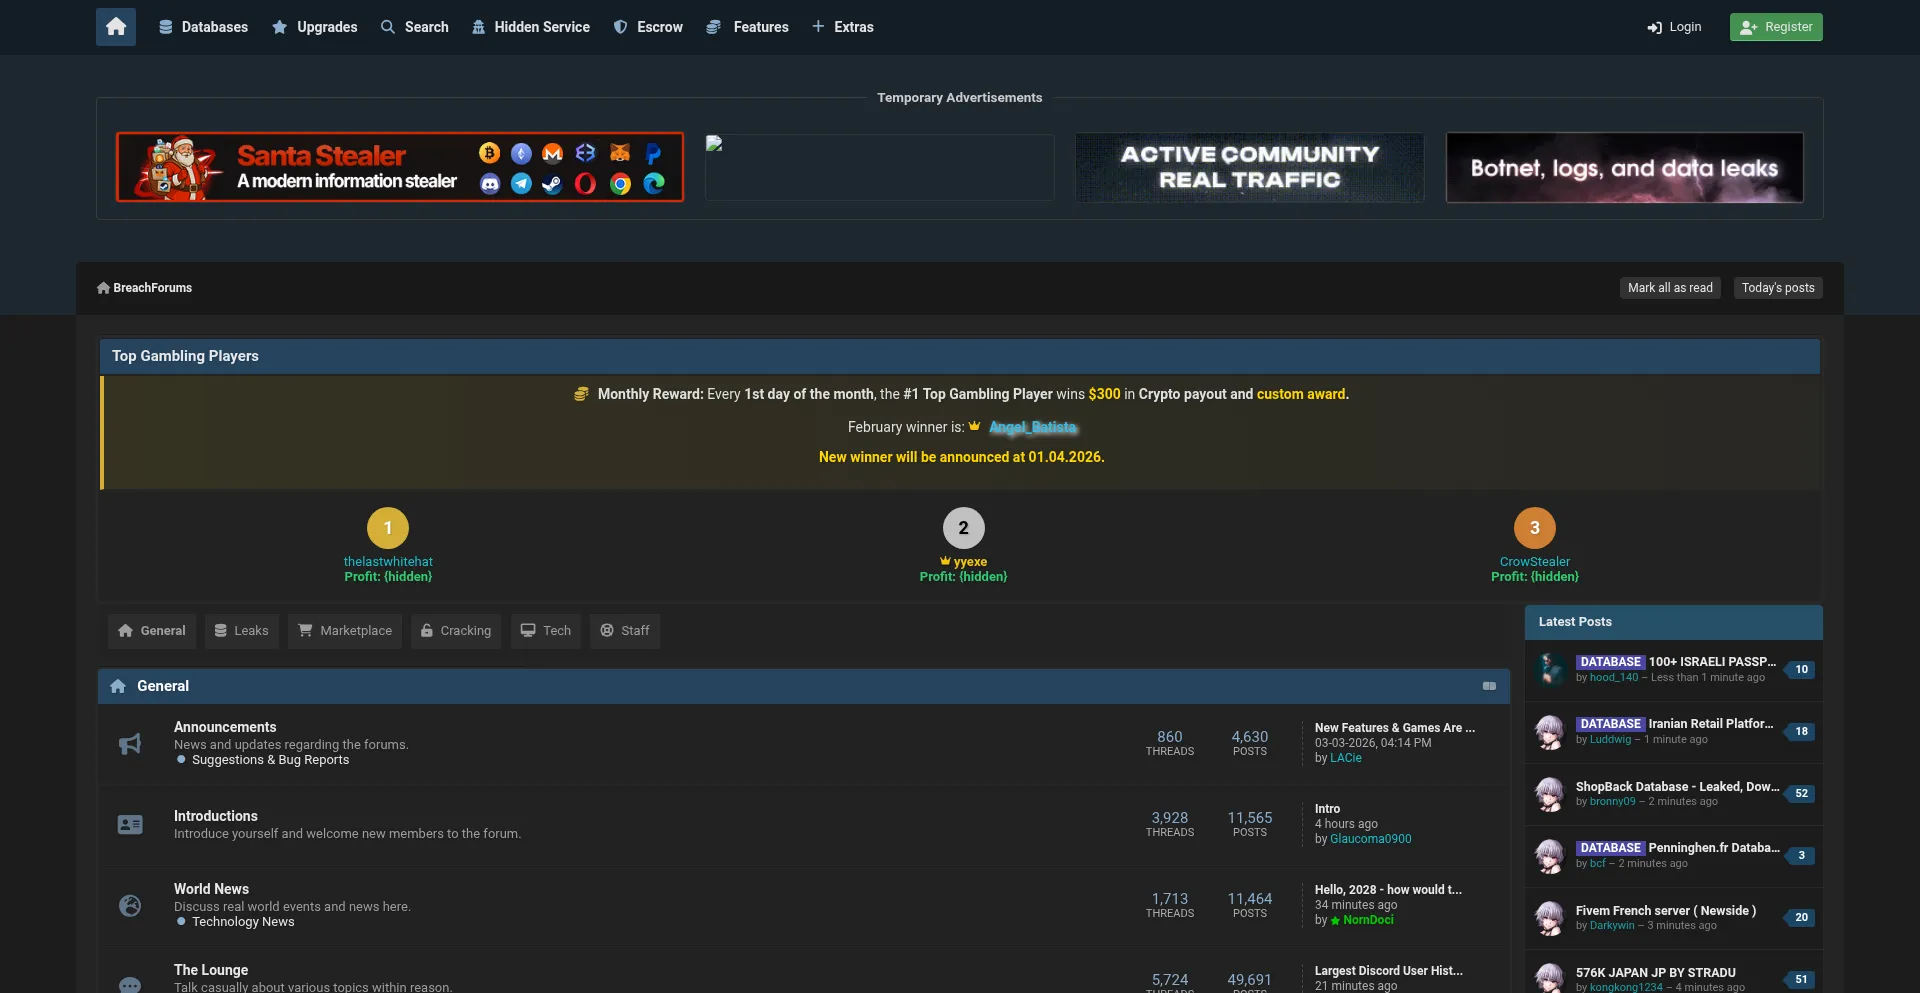
Task: Open the World News forum
Action: click(211, 889)
